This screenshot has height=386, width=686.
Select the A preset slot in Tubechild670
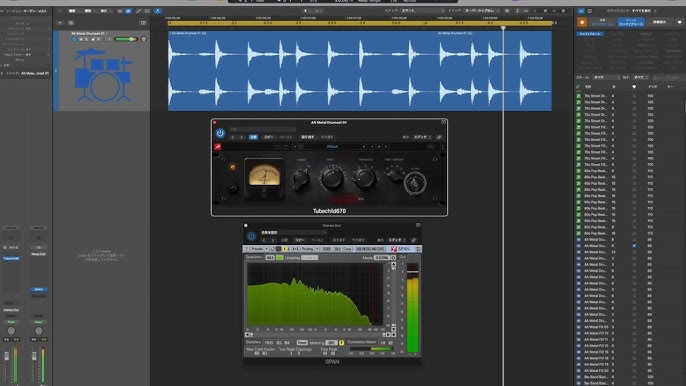372,147
